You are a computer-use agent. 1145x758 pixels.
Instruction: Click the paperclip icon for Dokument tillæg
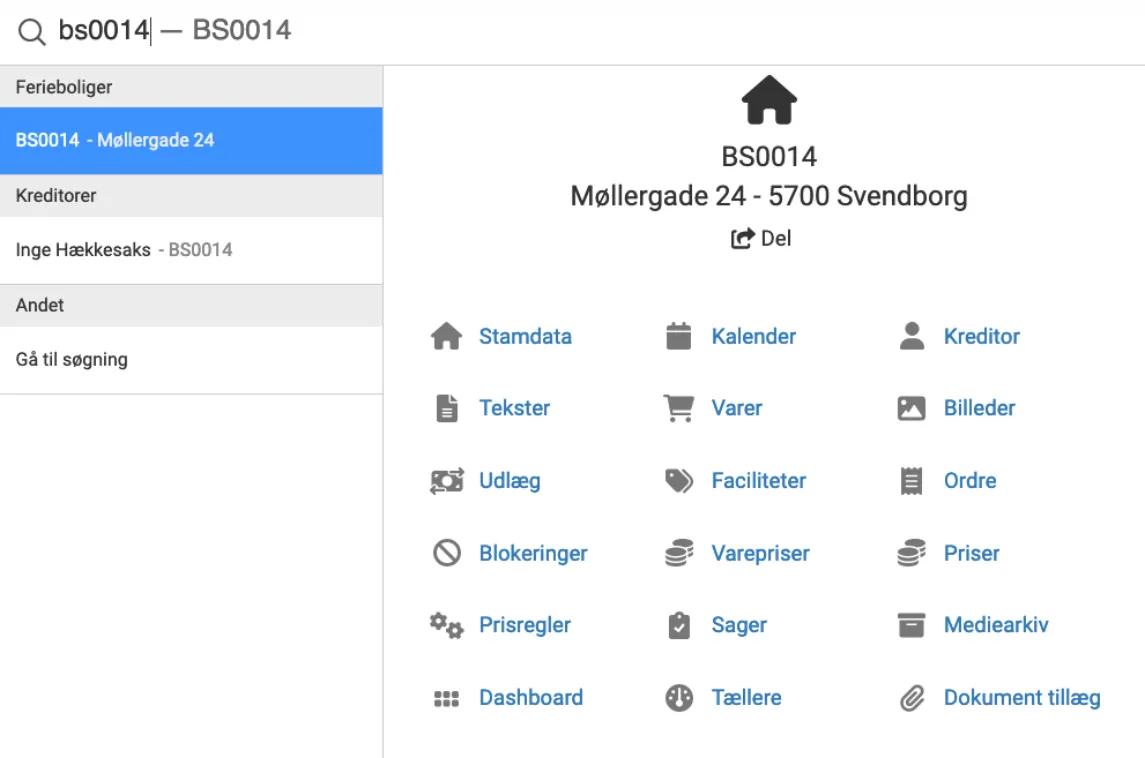tap(911, 698)
